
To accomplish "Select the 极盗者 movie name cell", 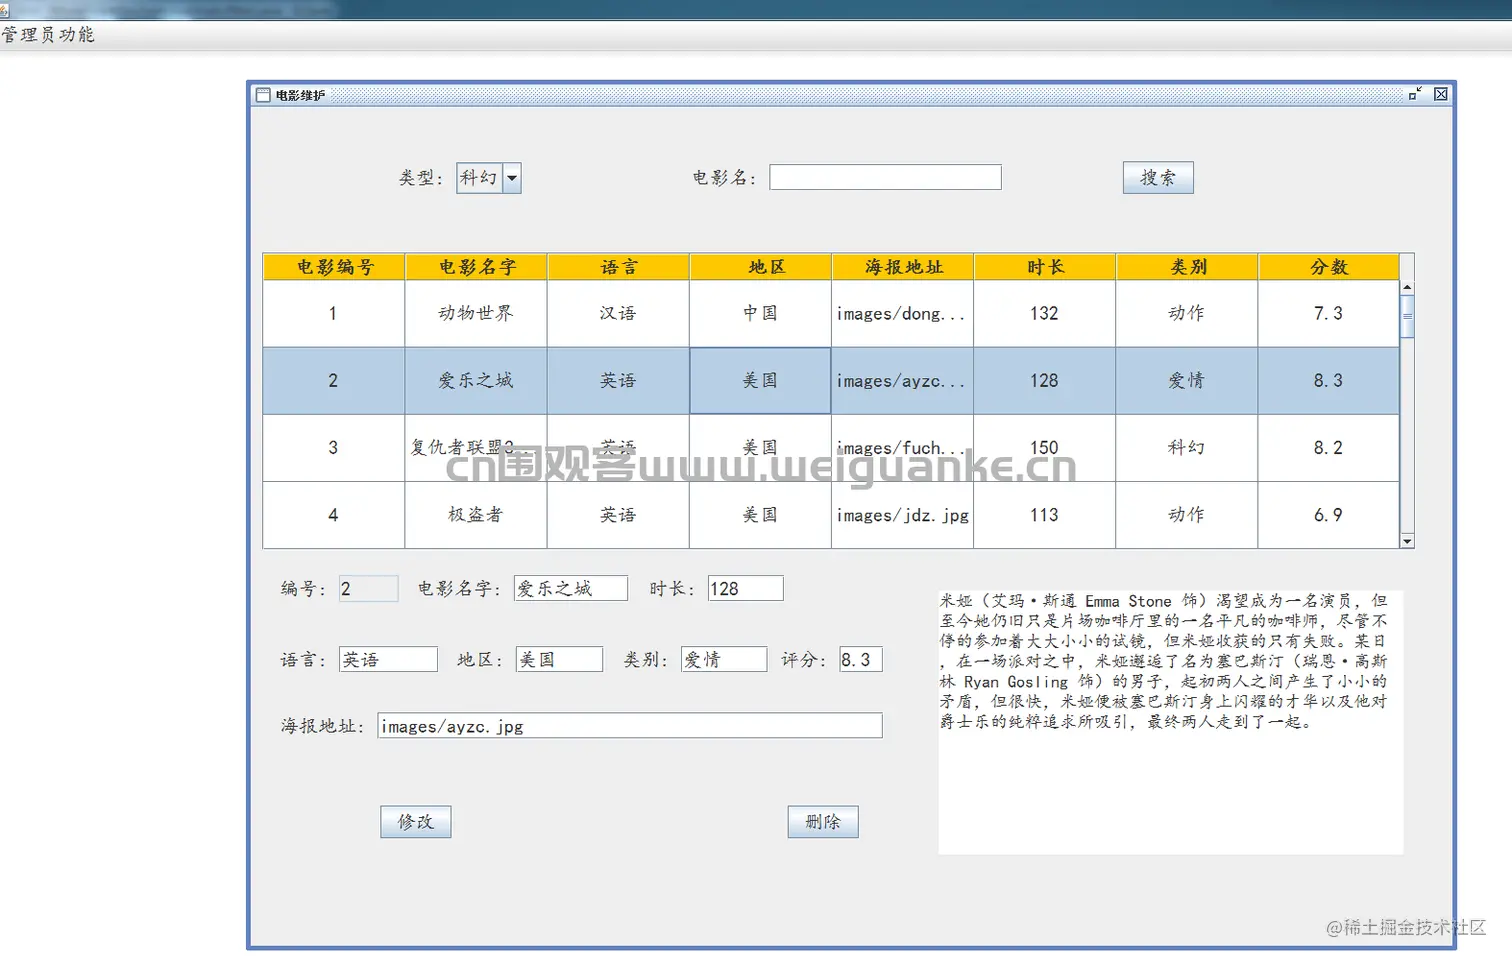I will 476,515.
